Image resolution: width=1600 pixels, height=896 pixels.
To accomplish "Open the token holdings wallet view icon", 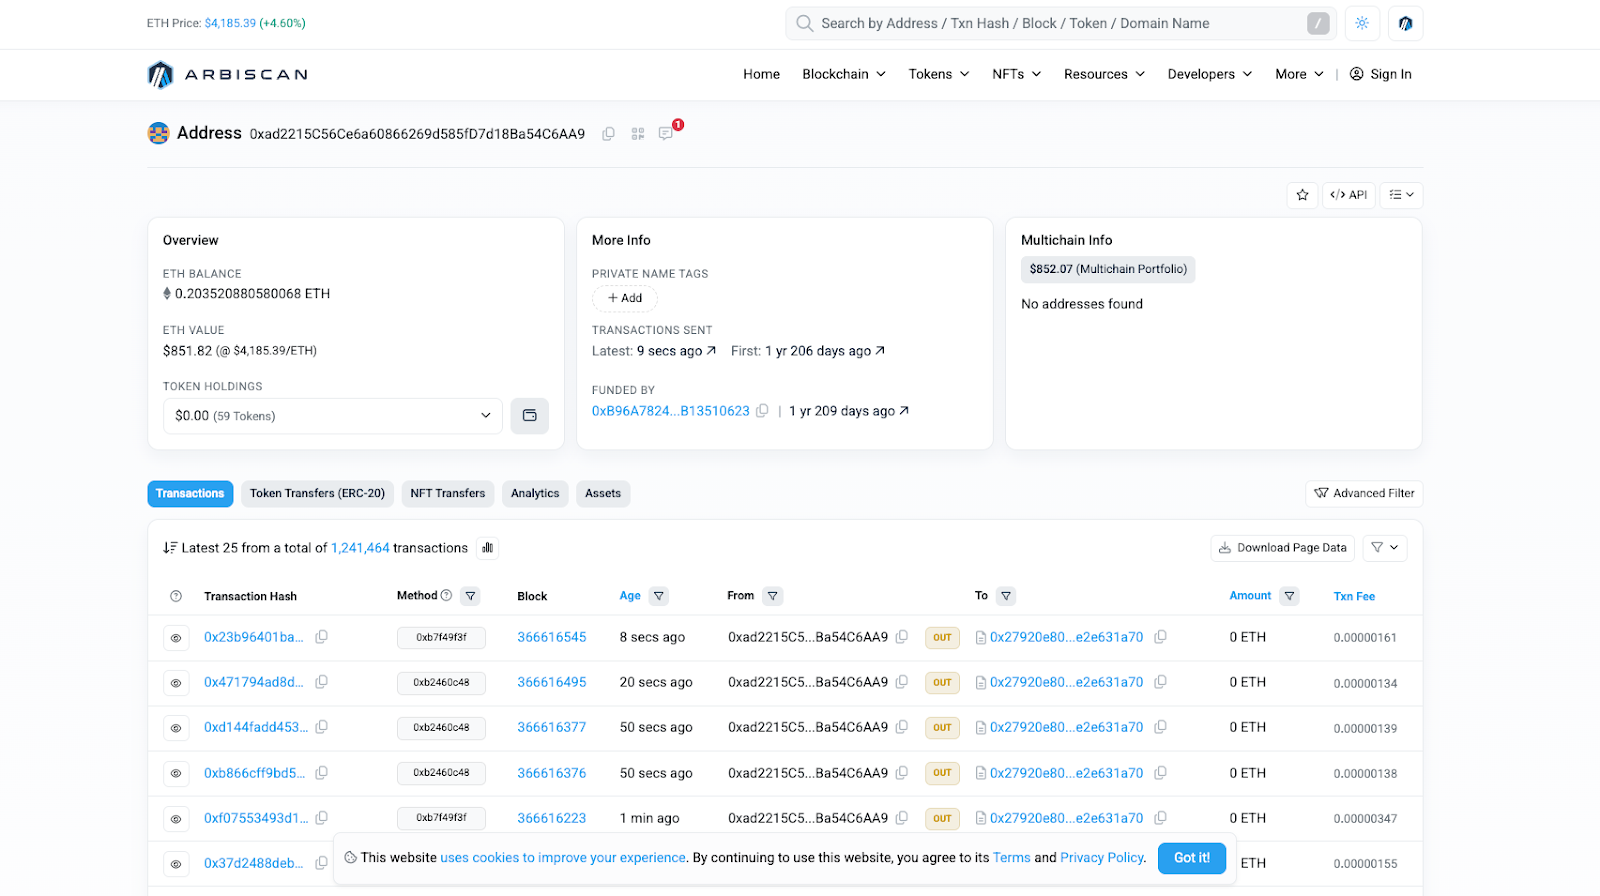I will point(529,416).
